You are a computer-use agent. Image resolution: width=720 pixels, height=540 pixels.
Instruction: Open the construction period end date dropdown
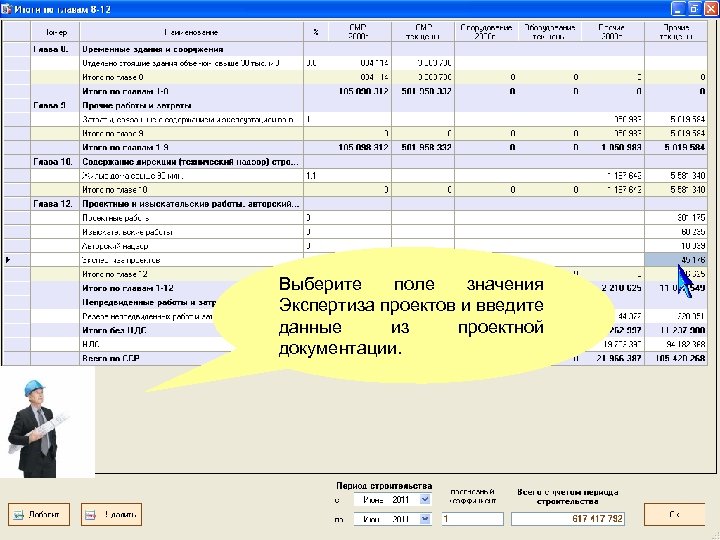[x=425, y=519]
